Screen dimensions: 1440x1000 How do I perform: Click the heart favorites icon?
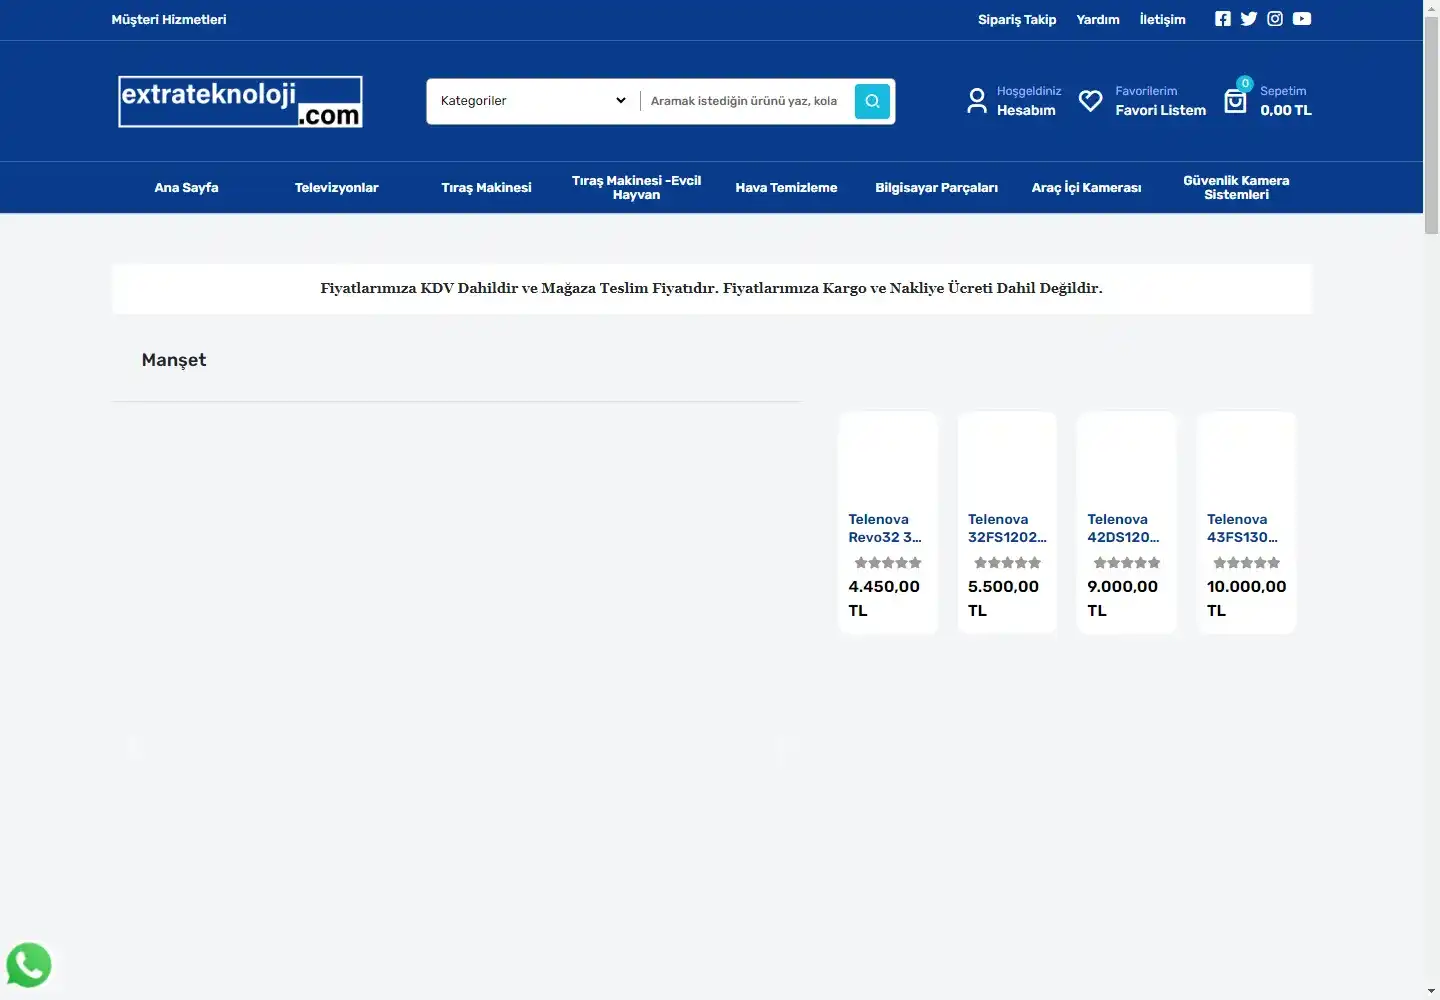tap(1091, 101)
